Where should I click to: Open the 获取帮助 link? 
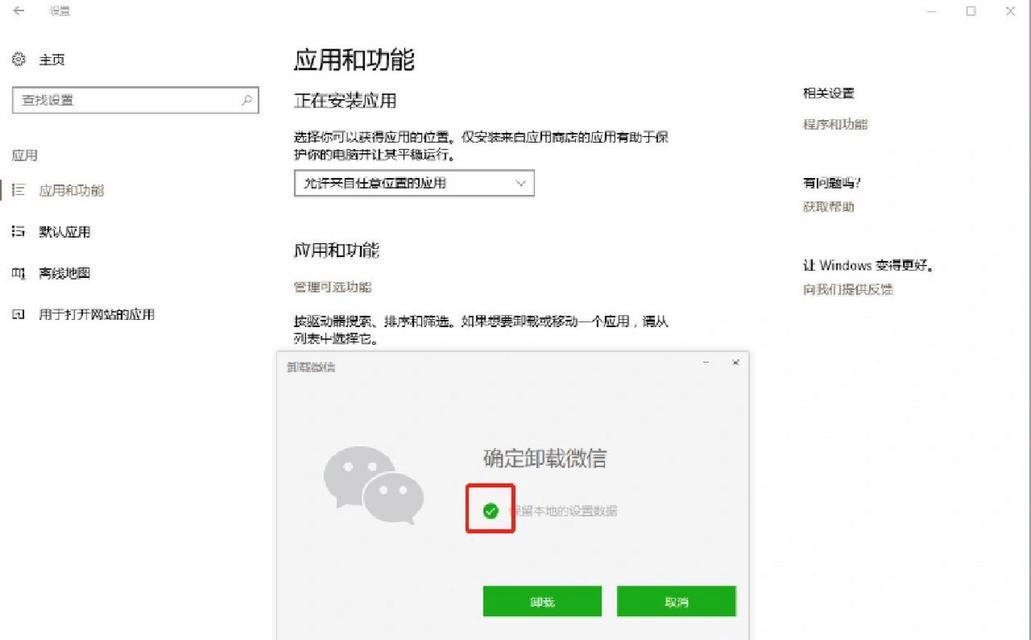828,207
